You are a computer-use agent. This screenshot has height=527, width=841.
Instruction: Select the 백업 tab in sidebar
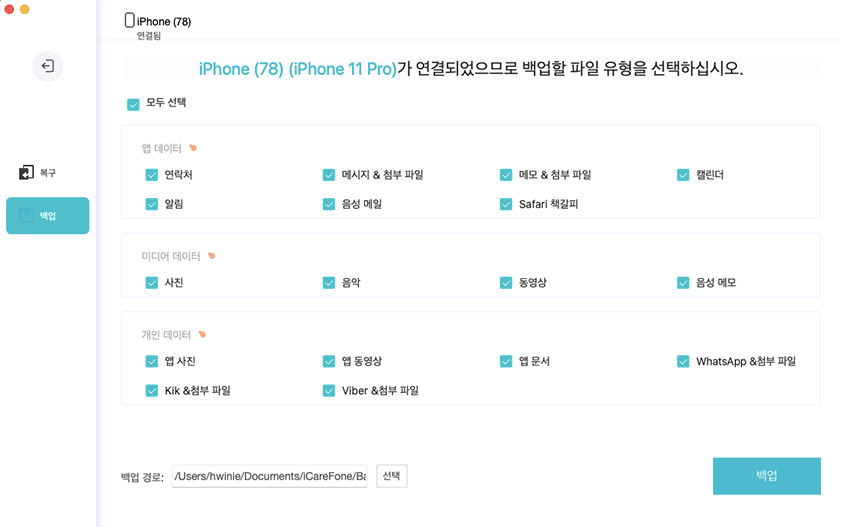point(47,215)
